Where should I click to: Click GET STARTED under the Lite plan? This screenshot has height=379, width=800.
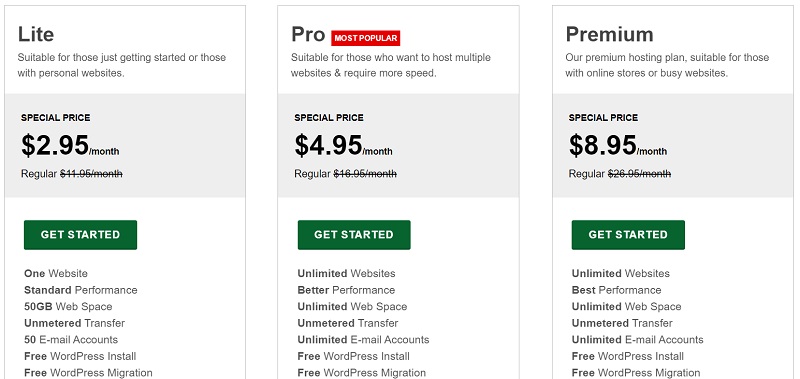tap(80, 235)
